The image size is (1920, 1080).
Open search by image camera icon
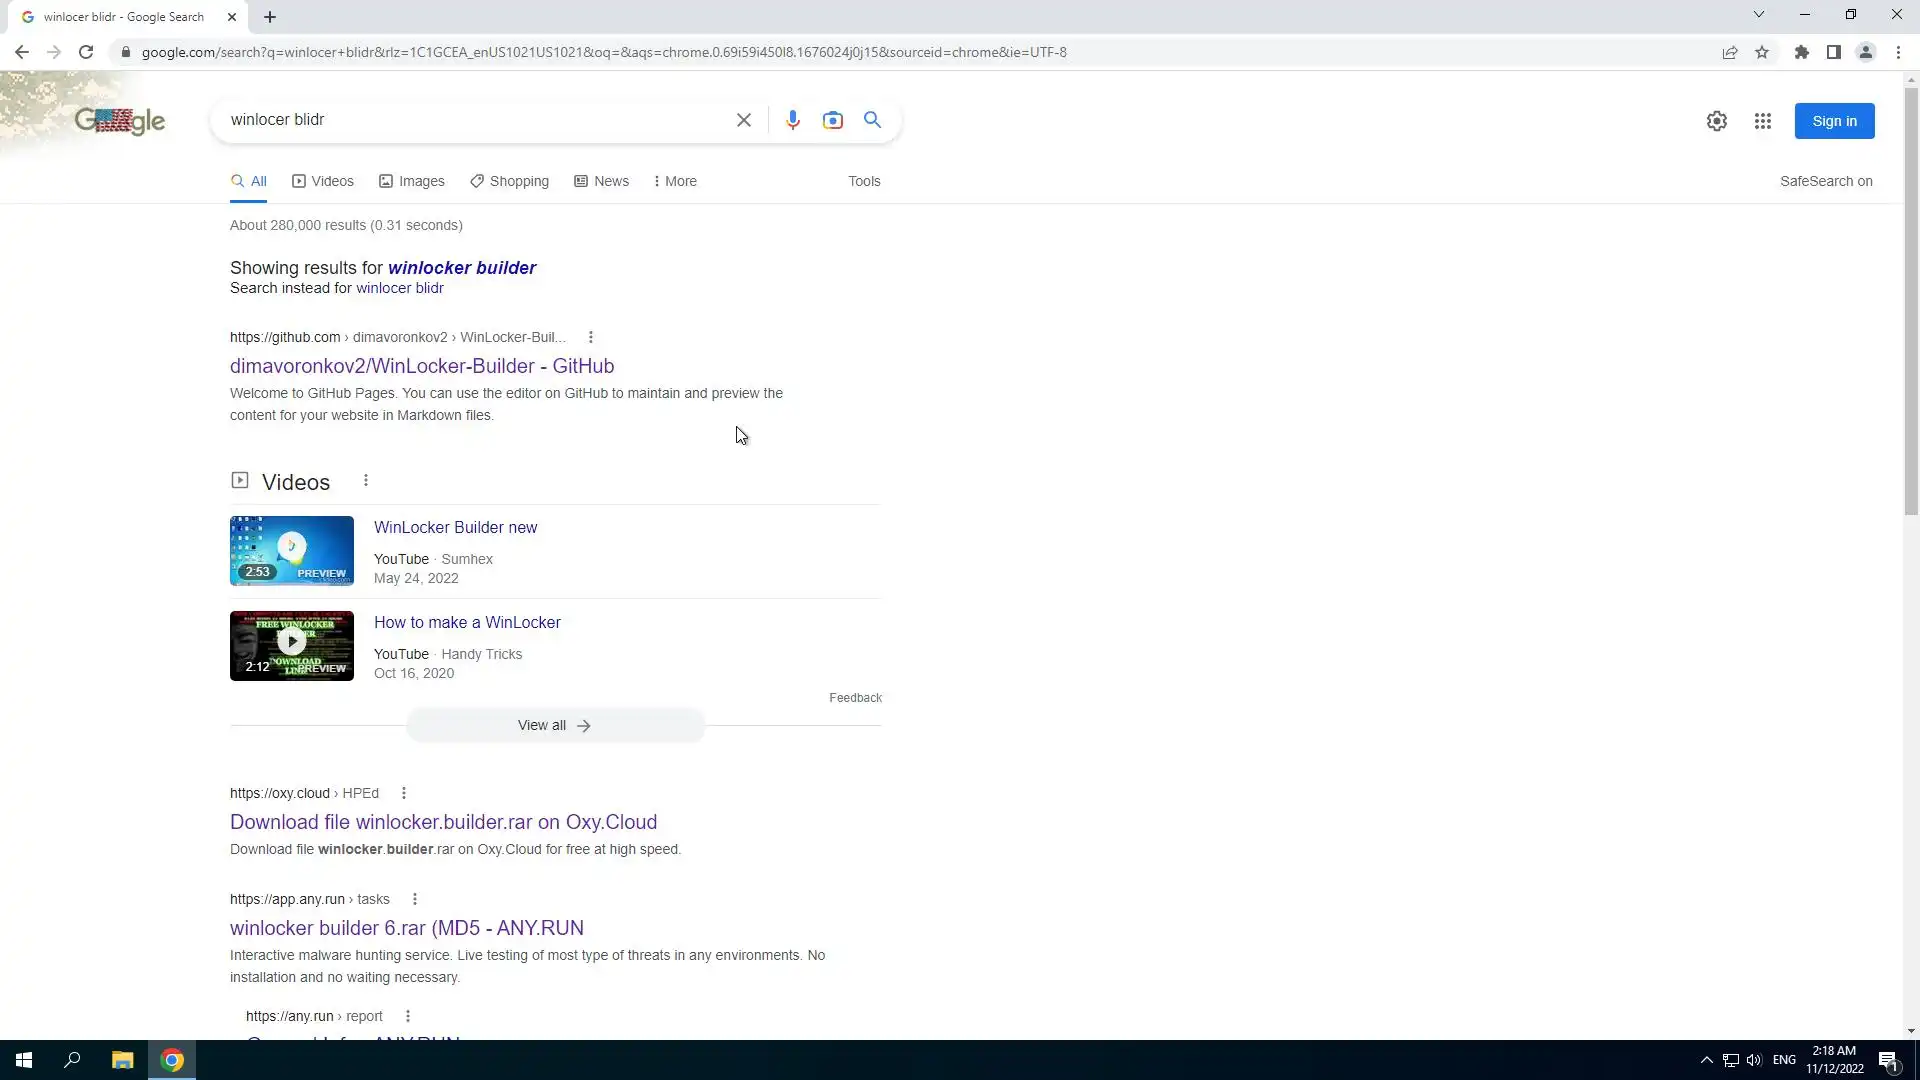point(832,120)
